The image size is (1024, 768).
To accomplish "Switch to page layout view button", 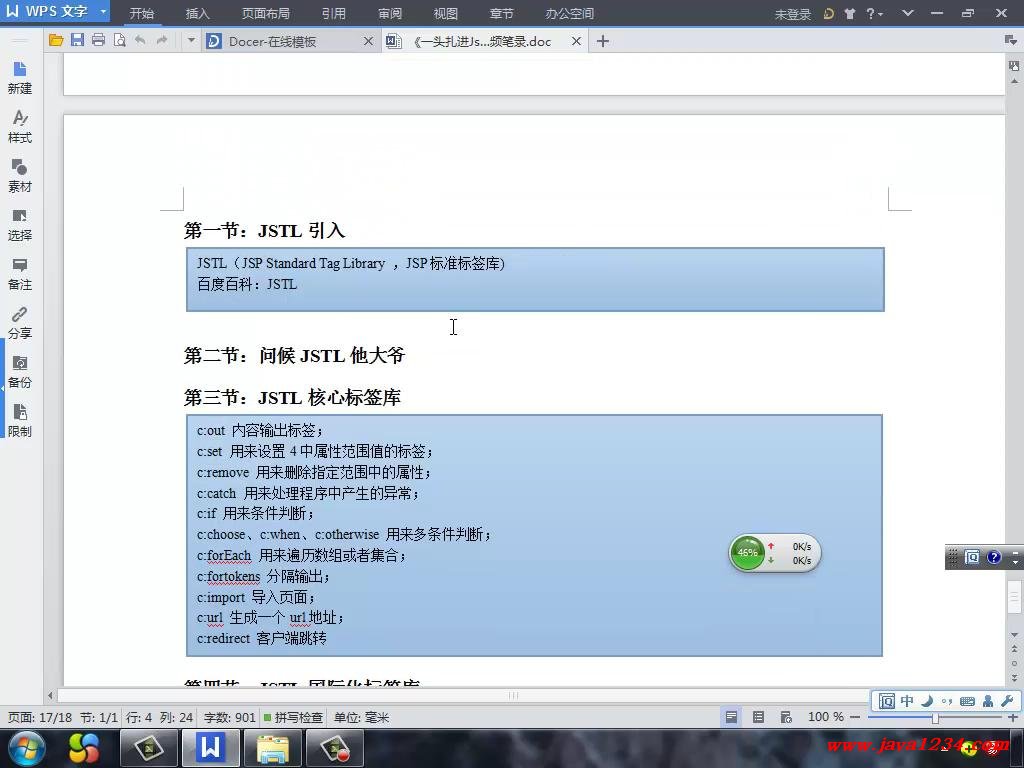I will pos(732,717).
